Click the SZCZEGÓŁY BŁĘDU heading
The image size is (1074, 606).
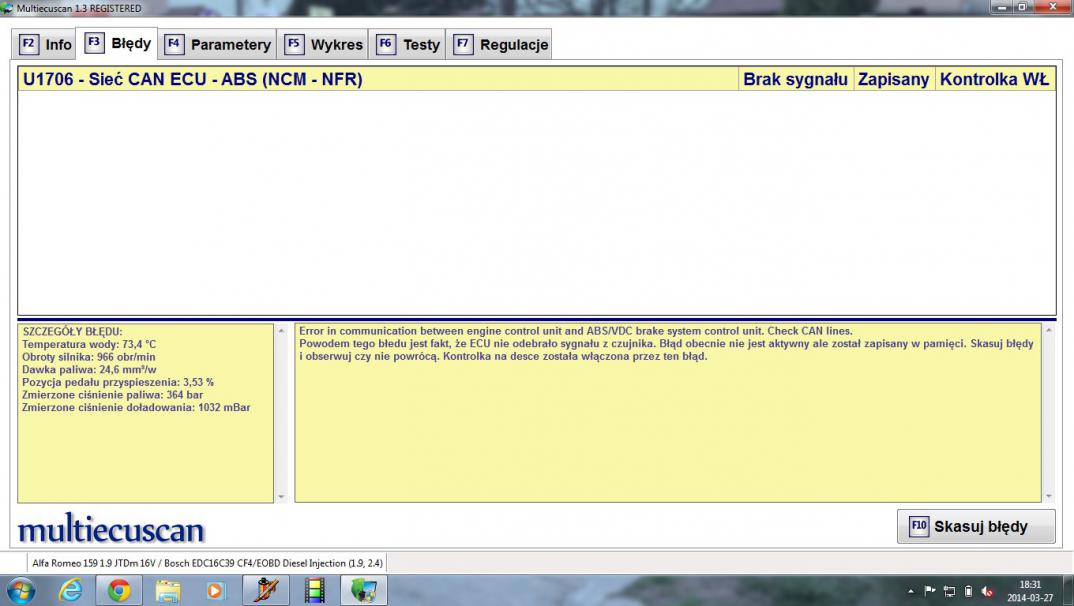point(72,331)
